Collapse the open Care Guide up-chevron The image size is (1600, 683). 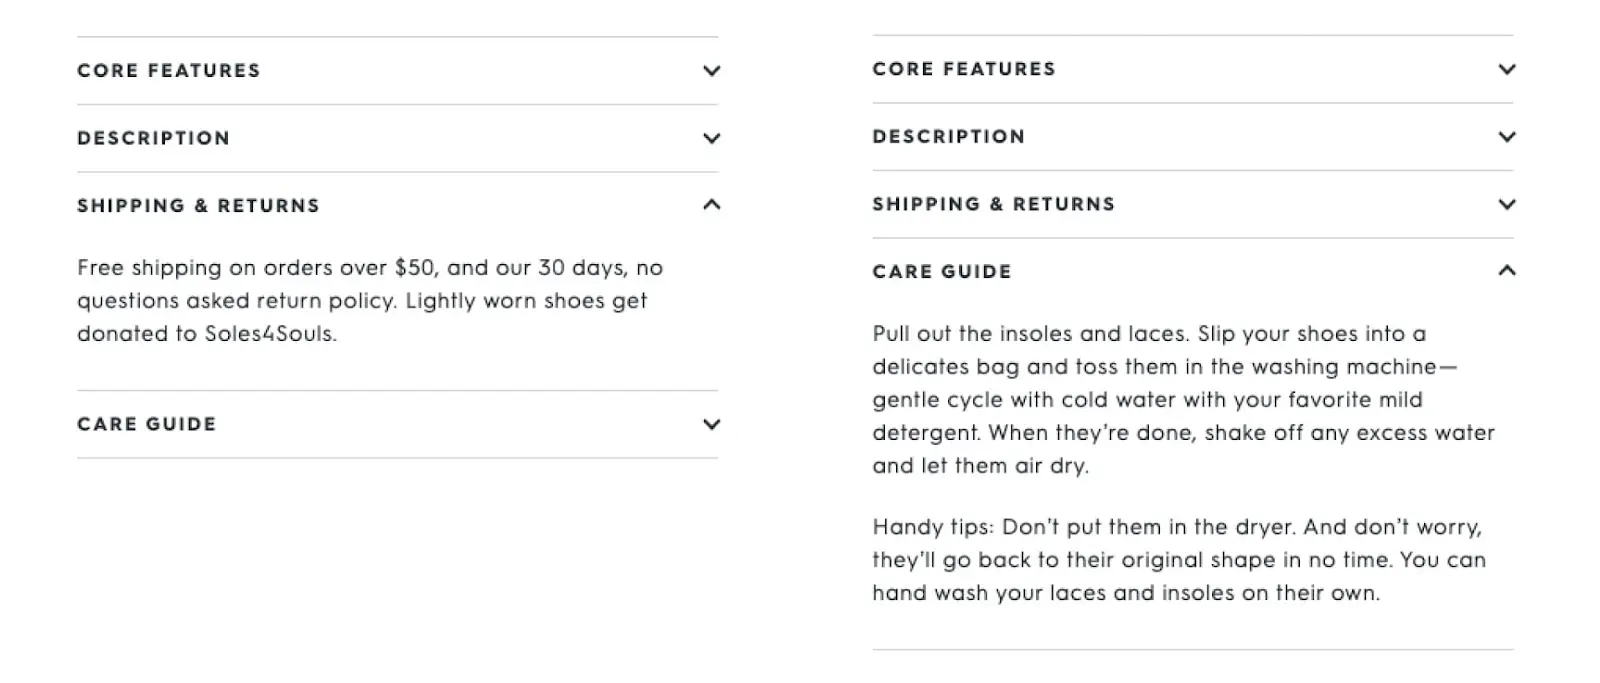click(1507, 270)
